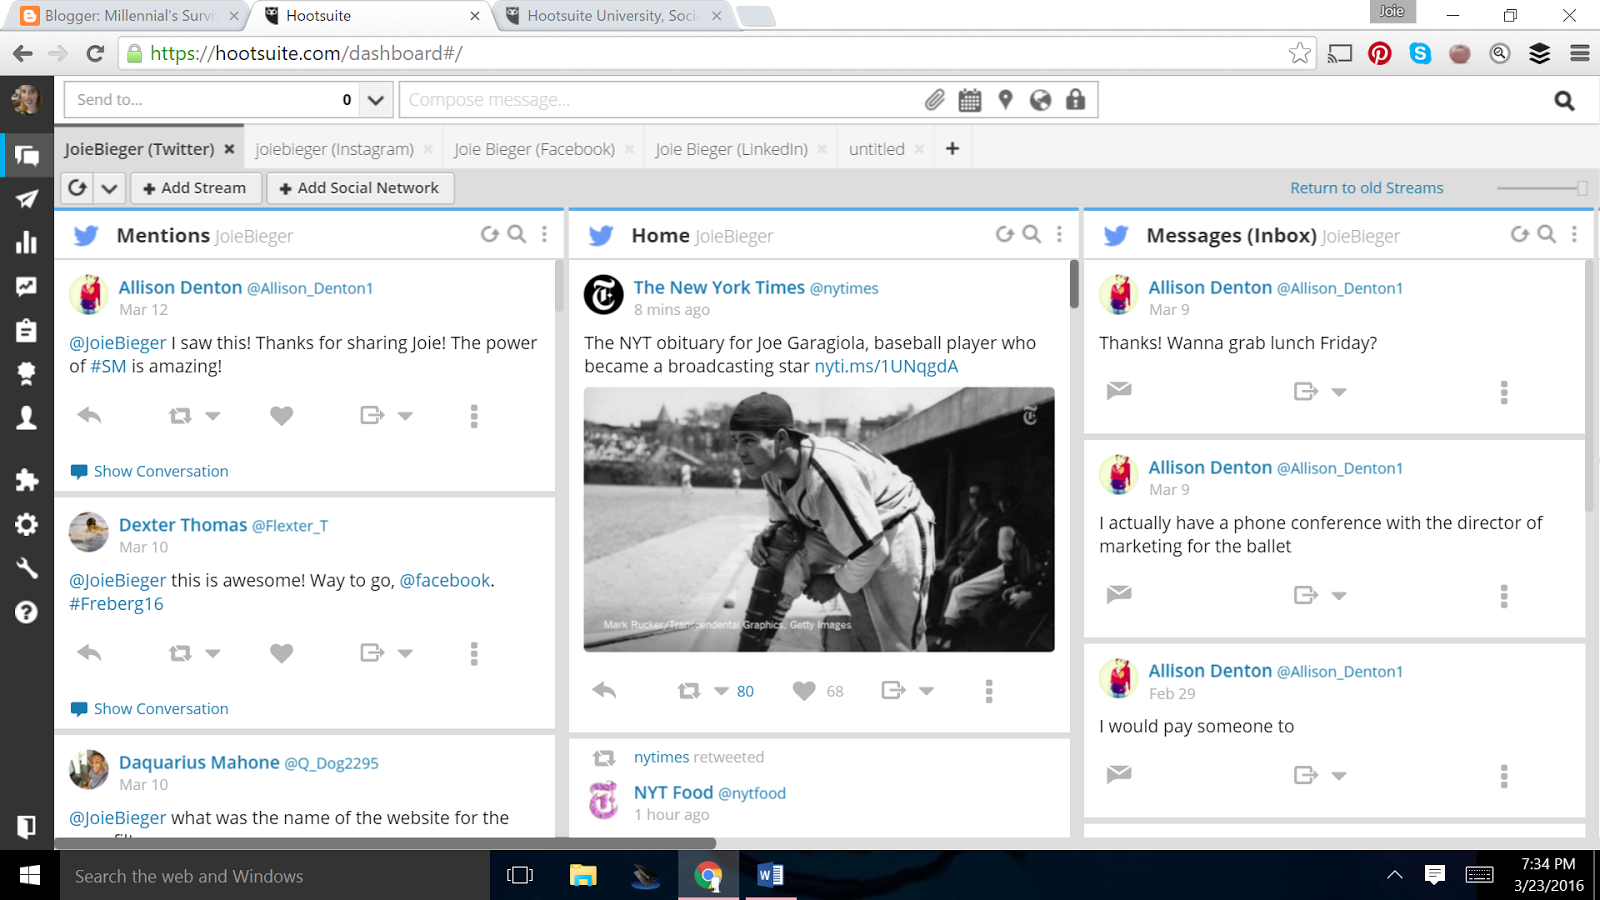
Task: Open Messages (Inbox) stream options menu
Action: point(1574,234)
